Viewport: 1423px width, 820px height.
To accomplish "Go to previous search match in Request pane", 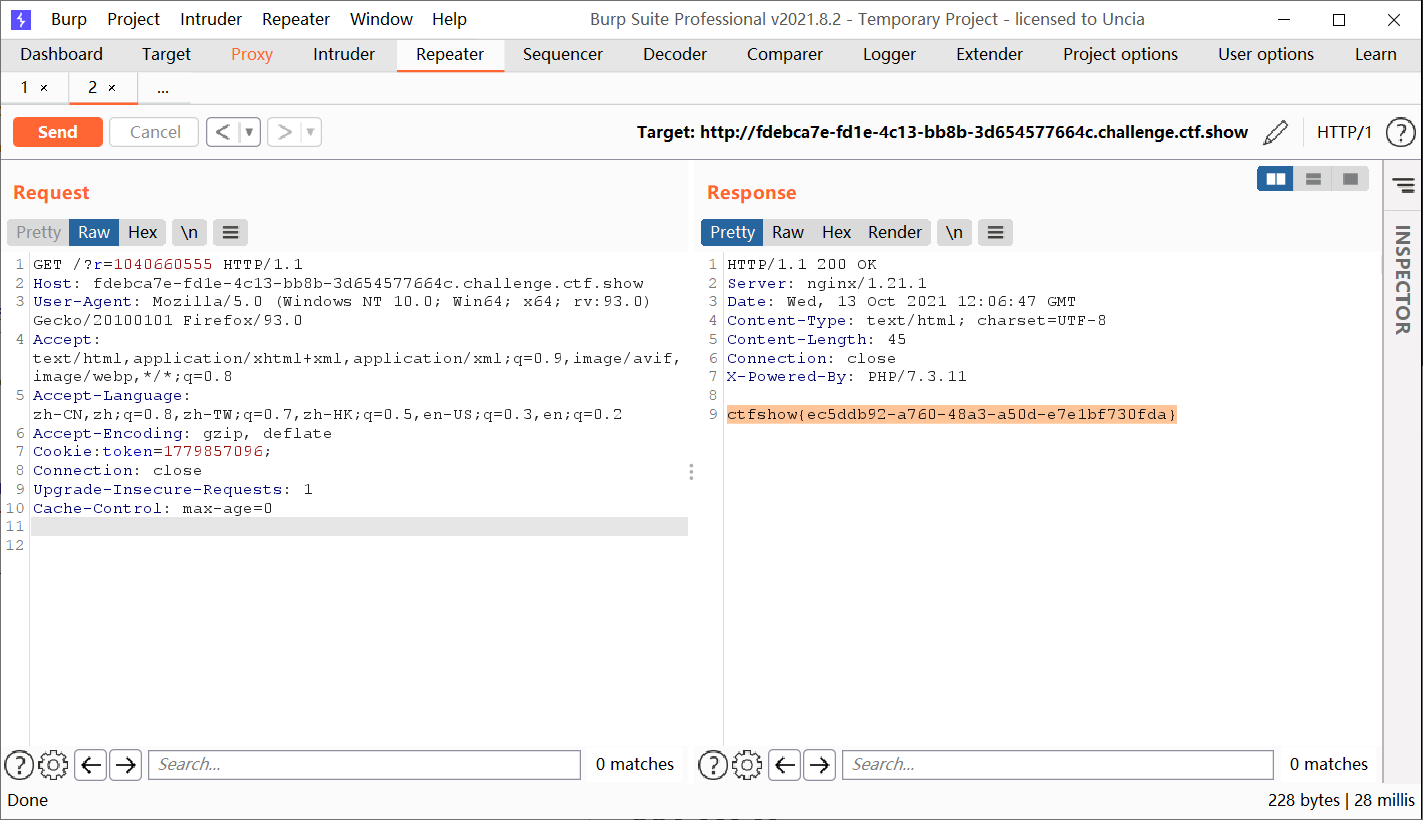I will 91,765.
